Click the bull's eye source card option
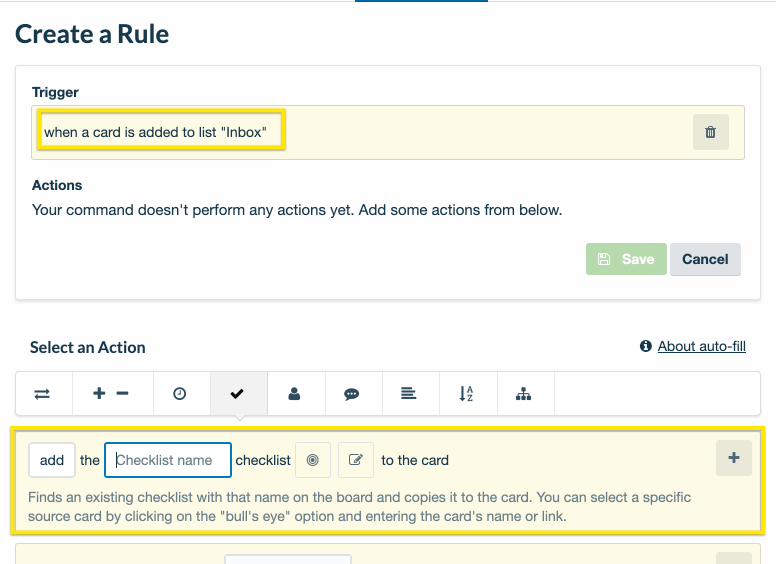This screenshot has height=564, width=776. (313, 460)
